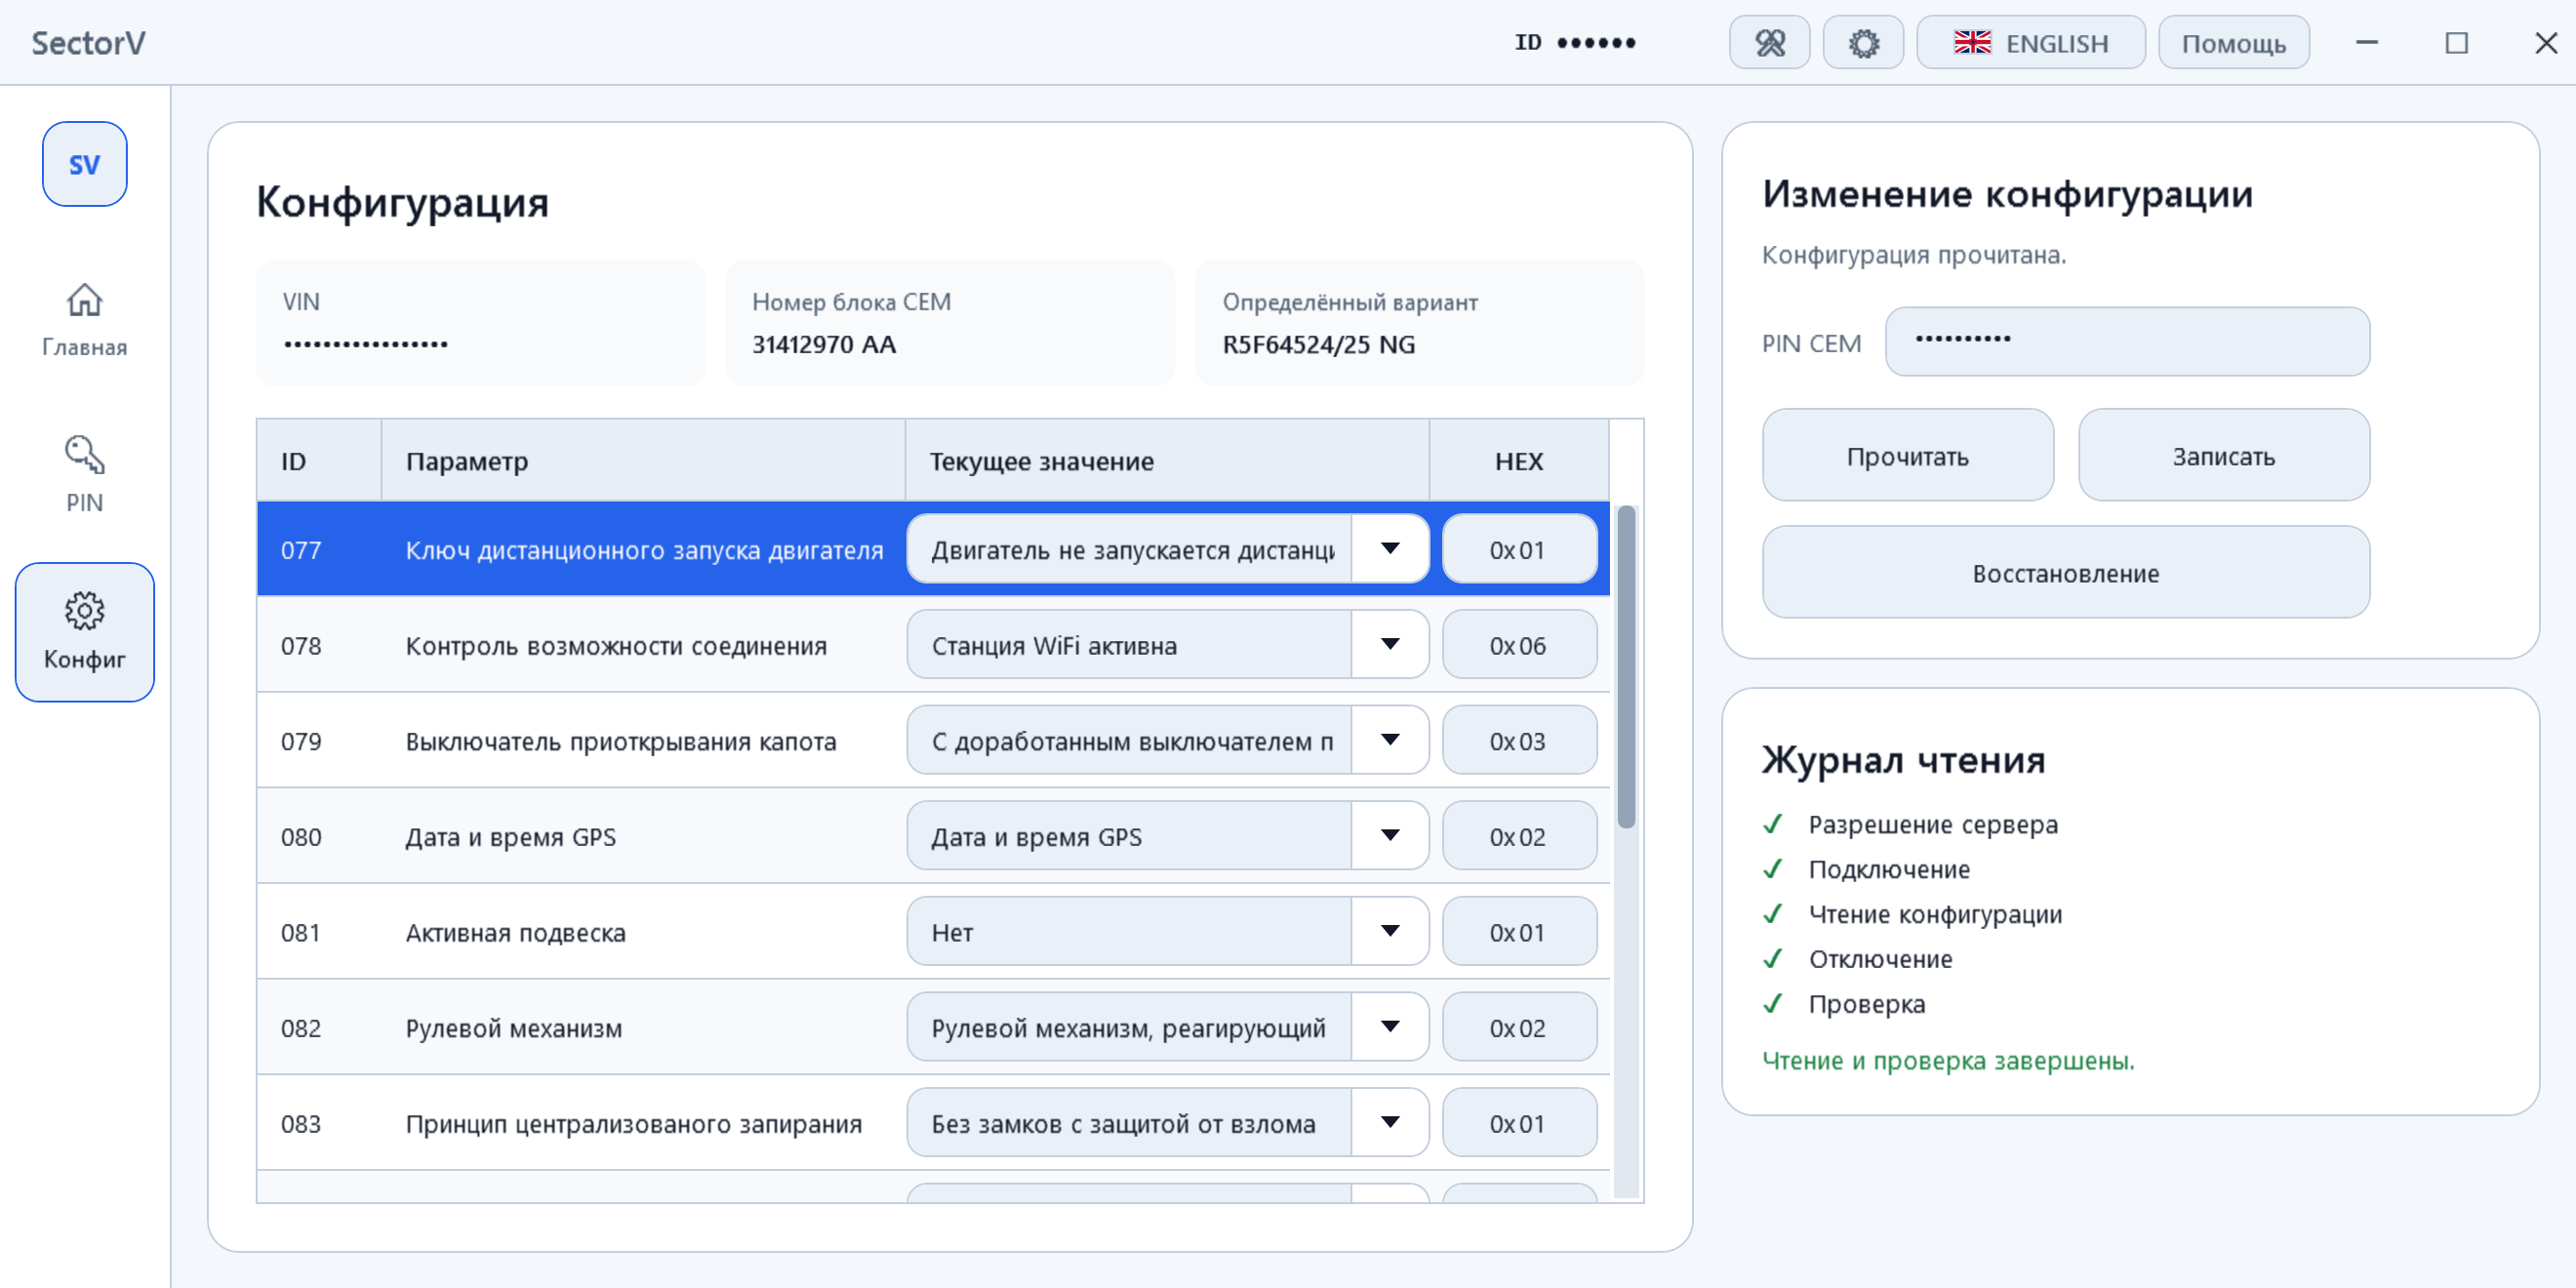Click the masked VIN value
Image resolution: width=2576 pixels, height=1288 pixels.
tap(366, 344)
